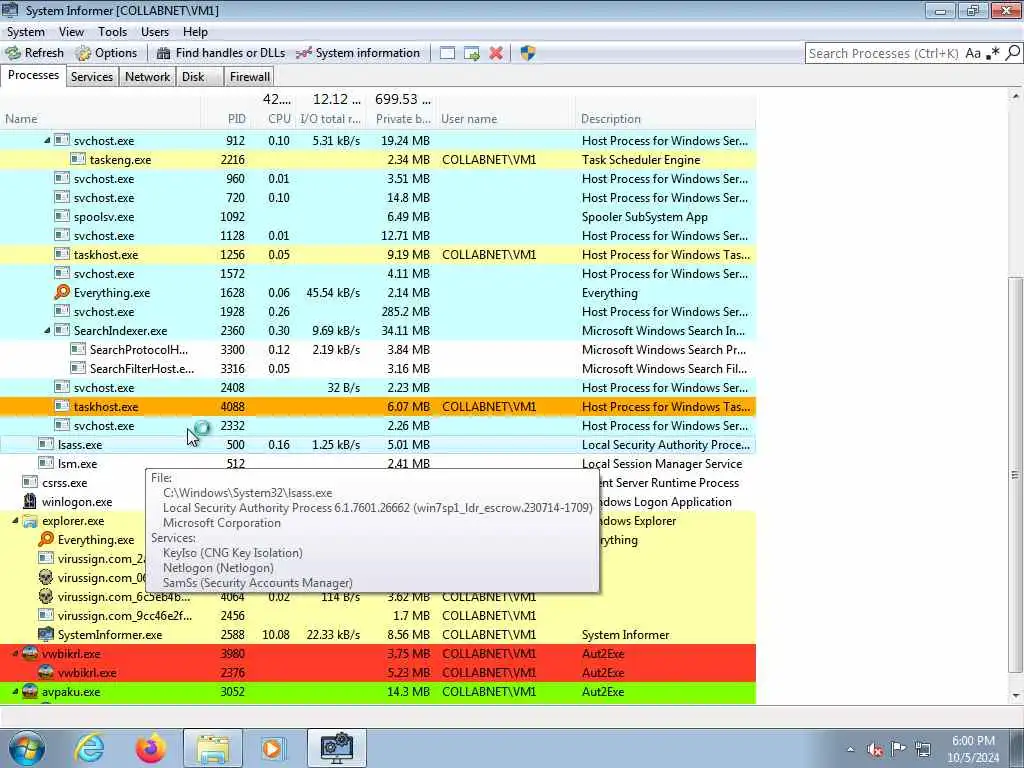This screenshot has width=1024, height=768.
Task: Click the find window and thread icon
Action: [472, 54]
